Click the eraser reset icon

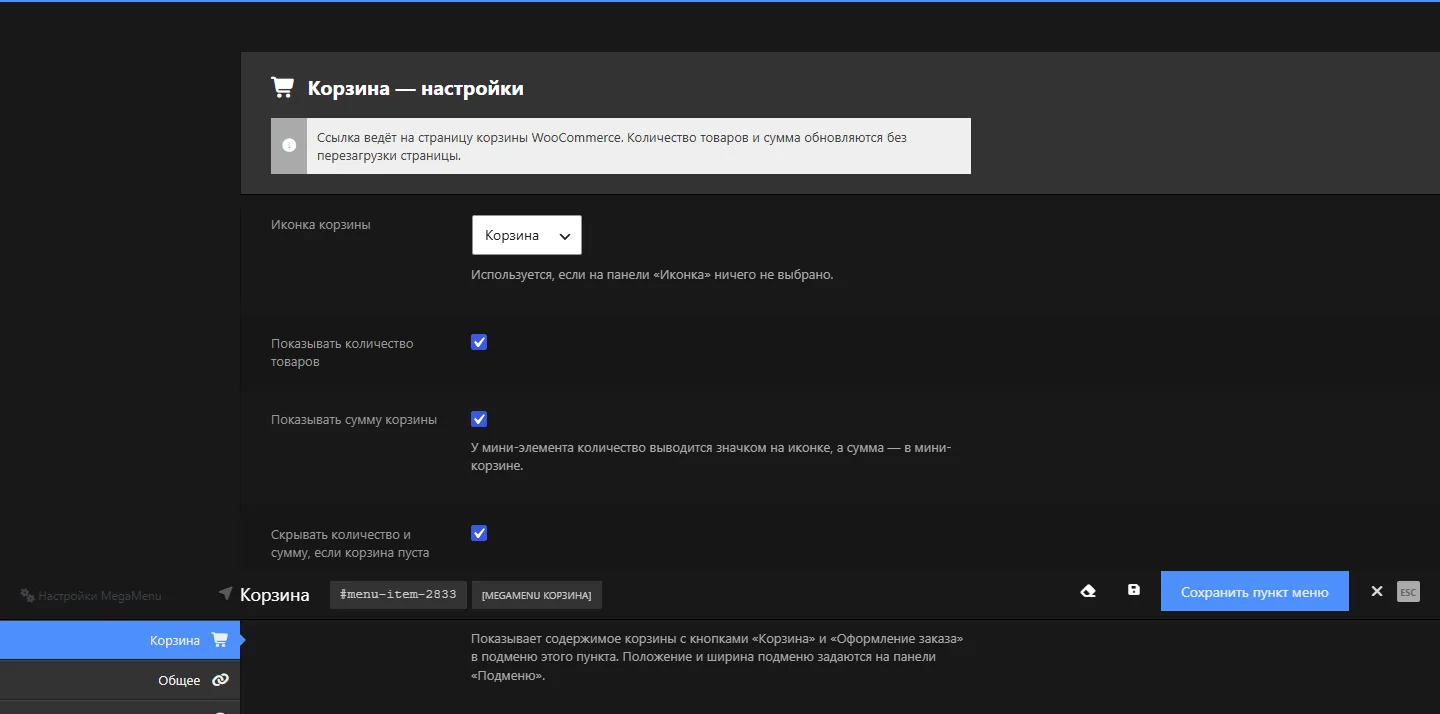(1089, 591)
